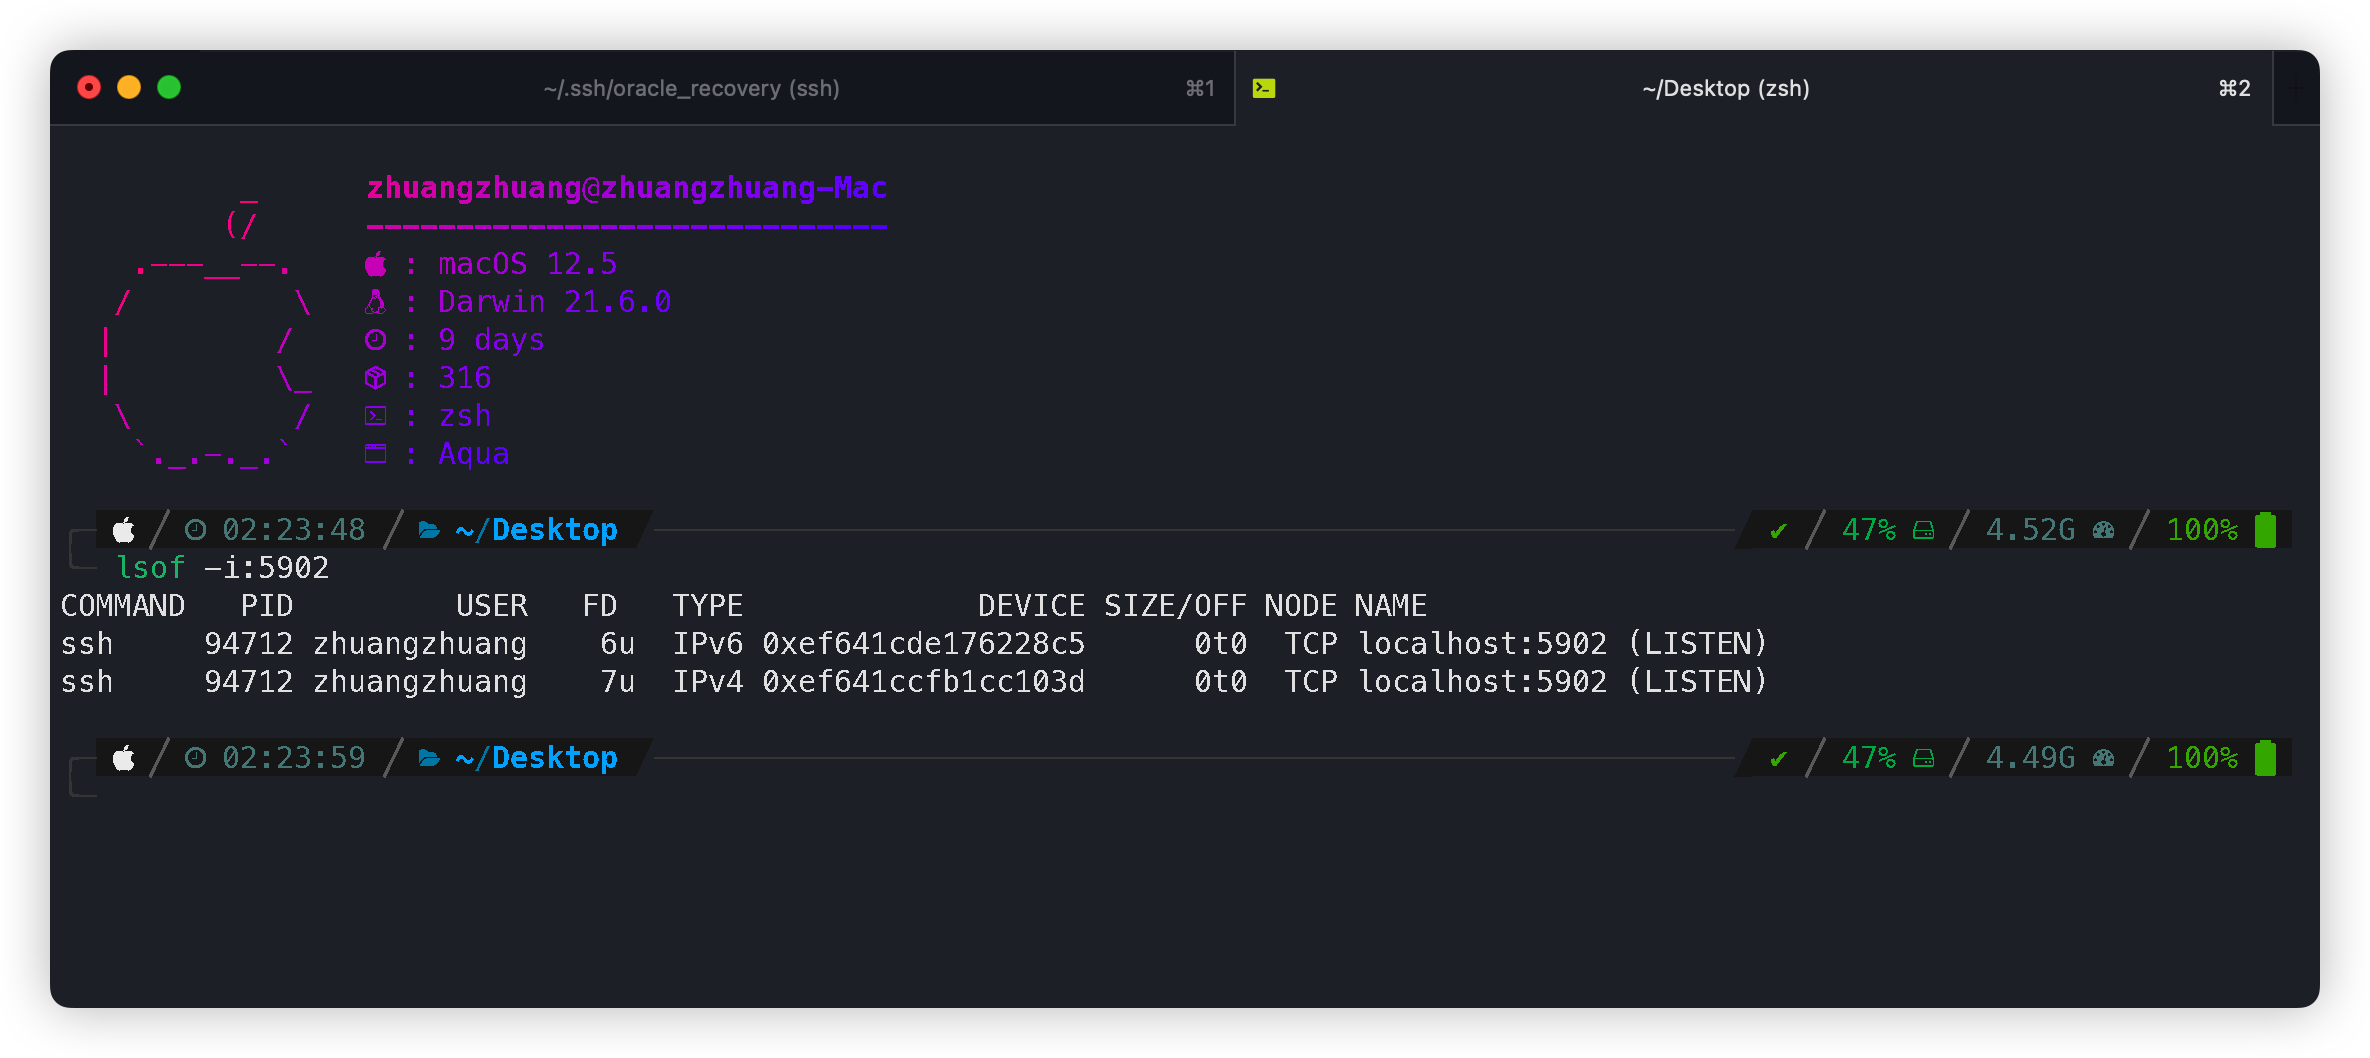This screenshot has height=1058, width=2370.
Task: Minimize the window with the yellow button
Action: [129, 88]
